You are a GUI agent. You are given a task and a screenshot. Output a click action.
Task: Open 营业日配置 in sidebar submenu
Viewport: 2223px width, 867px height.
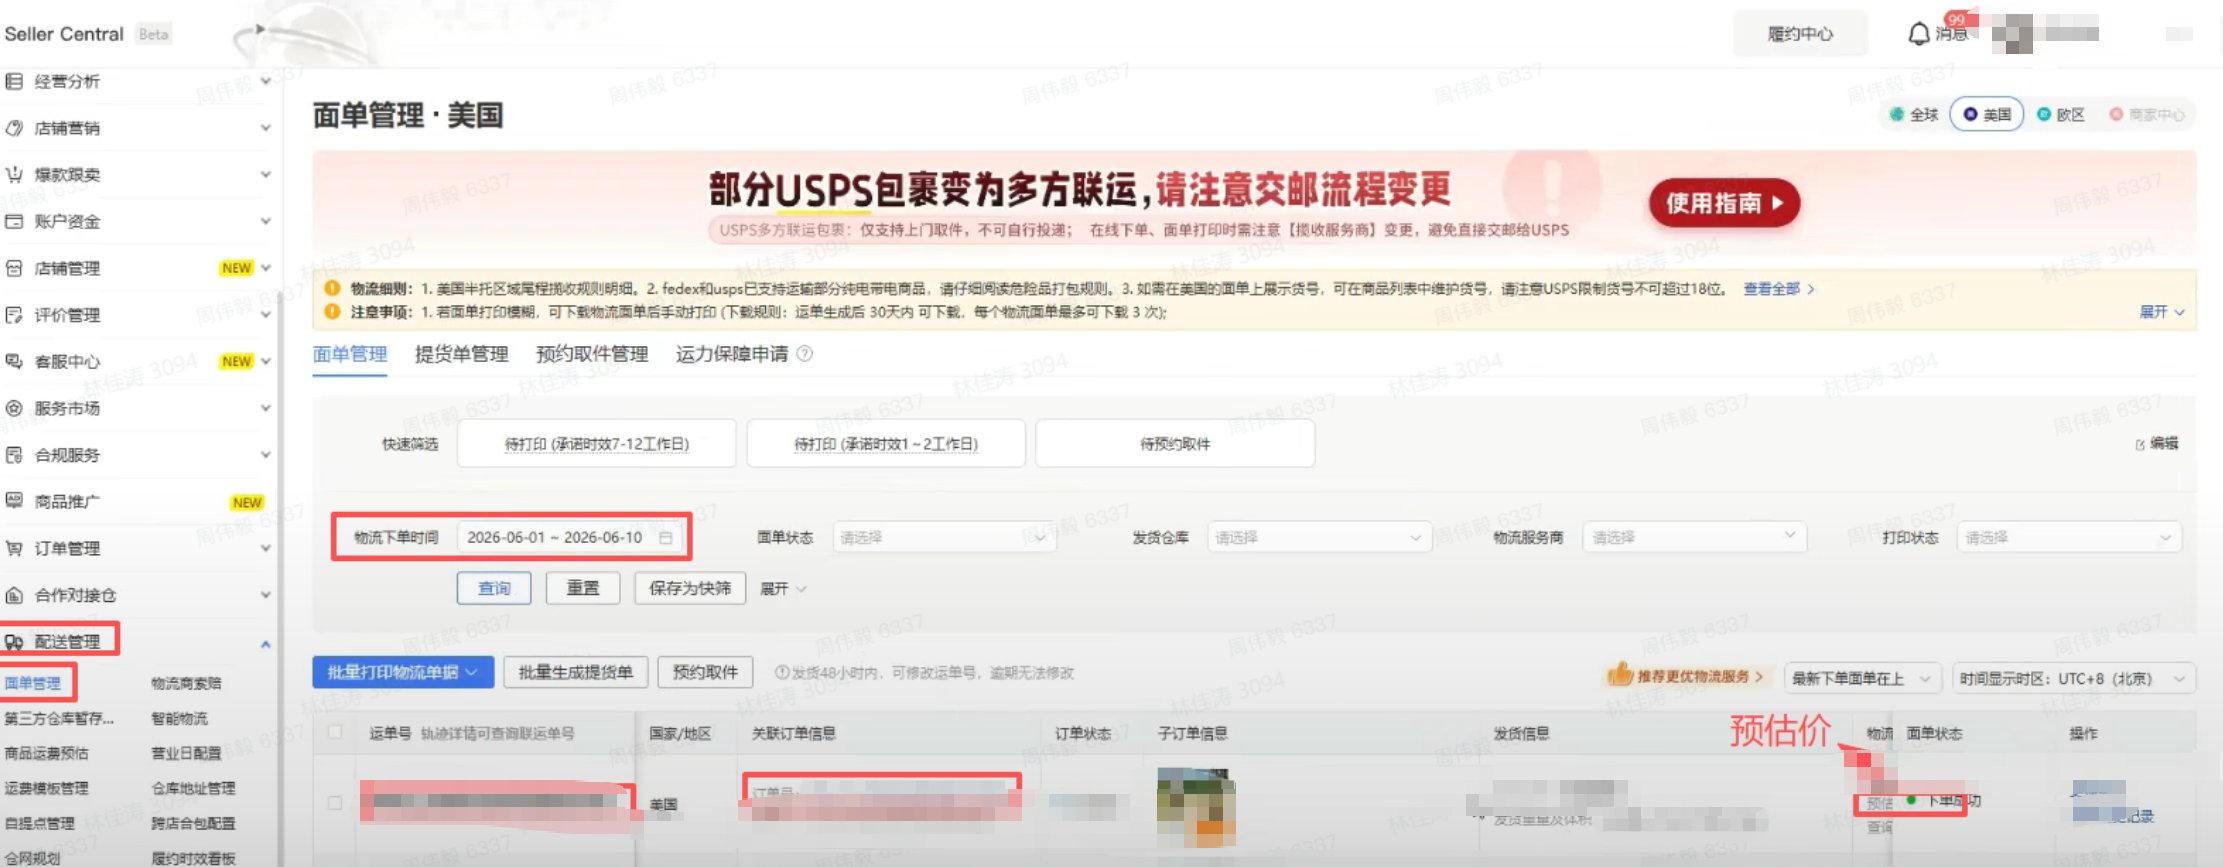(x=186, y=754)
